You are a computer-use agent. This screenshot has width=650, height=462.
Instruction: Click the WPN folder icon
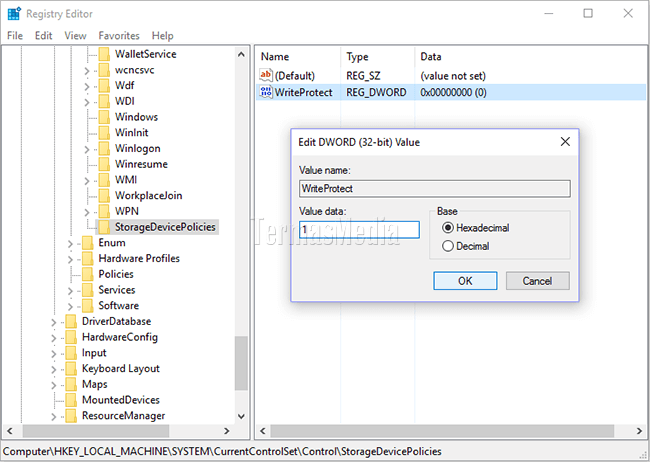(104, 212)
